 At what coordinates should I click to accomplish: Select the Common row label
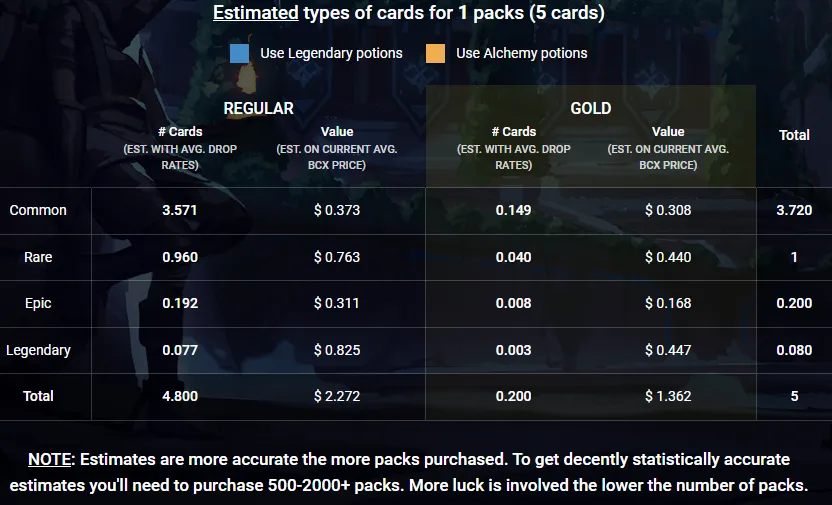pyautogui.click(x=38, y=210)
